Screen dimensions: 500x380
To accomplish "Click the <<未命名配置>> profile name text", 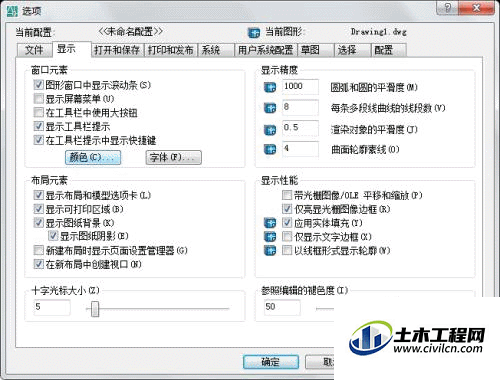I will tap(131, 32).
